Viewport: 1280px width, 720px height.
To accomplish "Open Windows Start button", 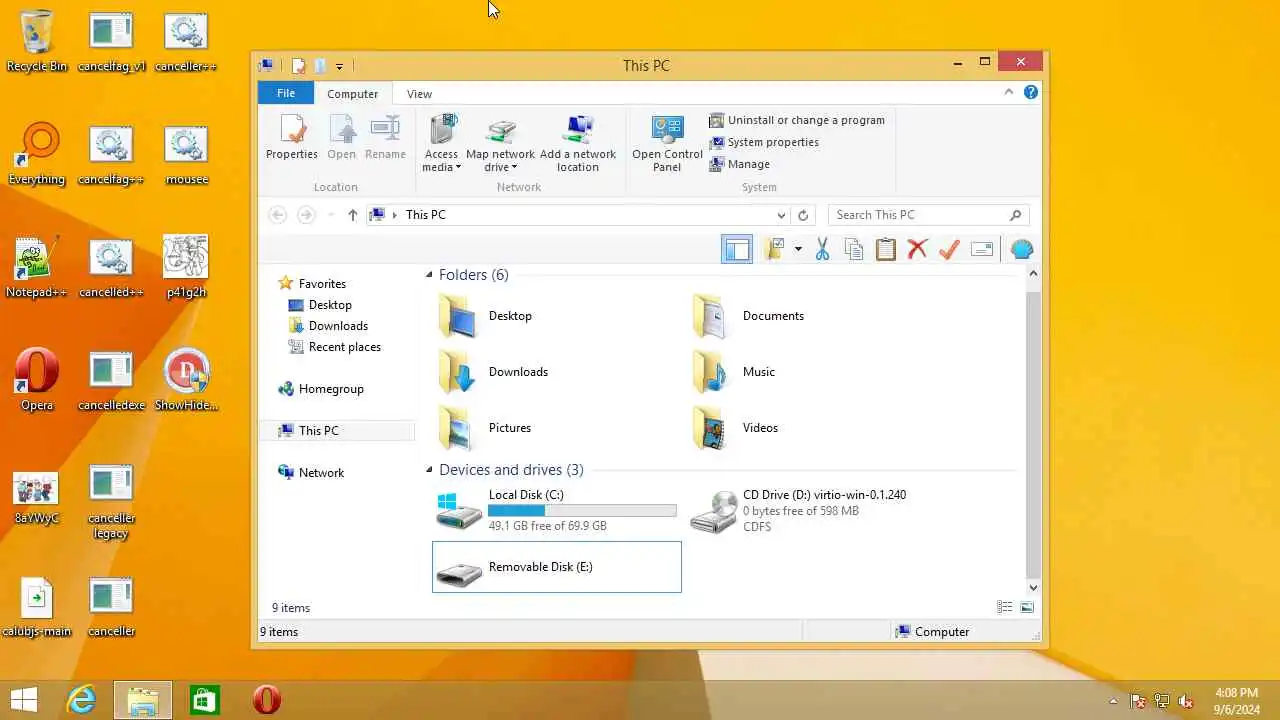I will coord(24,700).
